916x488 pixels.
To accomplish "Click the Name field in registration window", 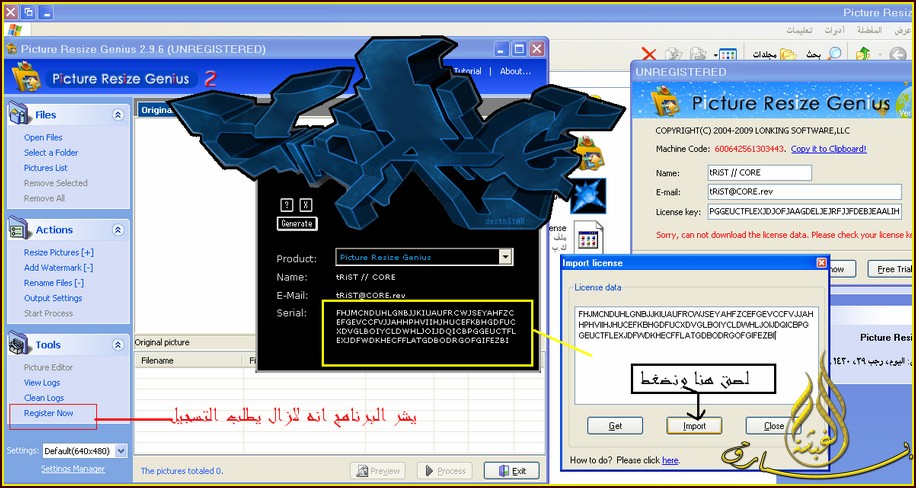I will point(759,173).
